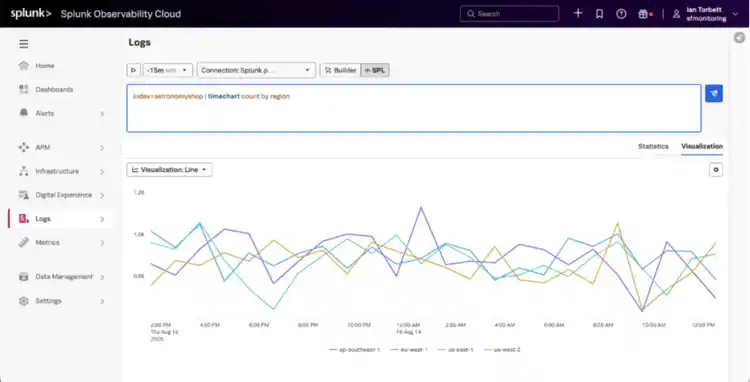The image size is (750, 382).
Task: Expand the APM submenu chevron
Action: [102, 148]
